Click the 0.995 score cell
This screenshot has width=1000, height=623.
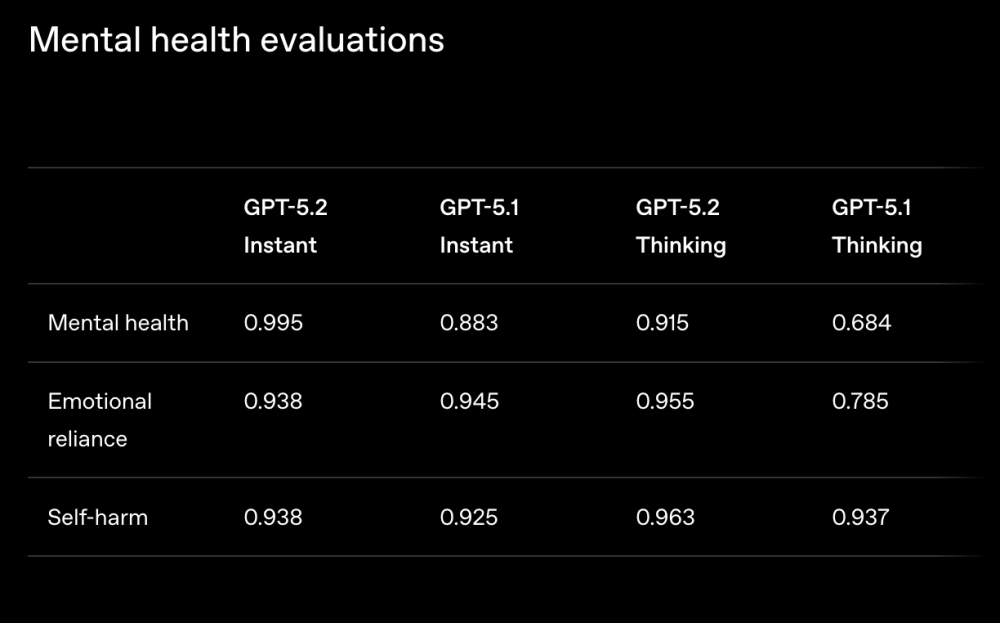point(273,323)
